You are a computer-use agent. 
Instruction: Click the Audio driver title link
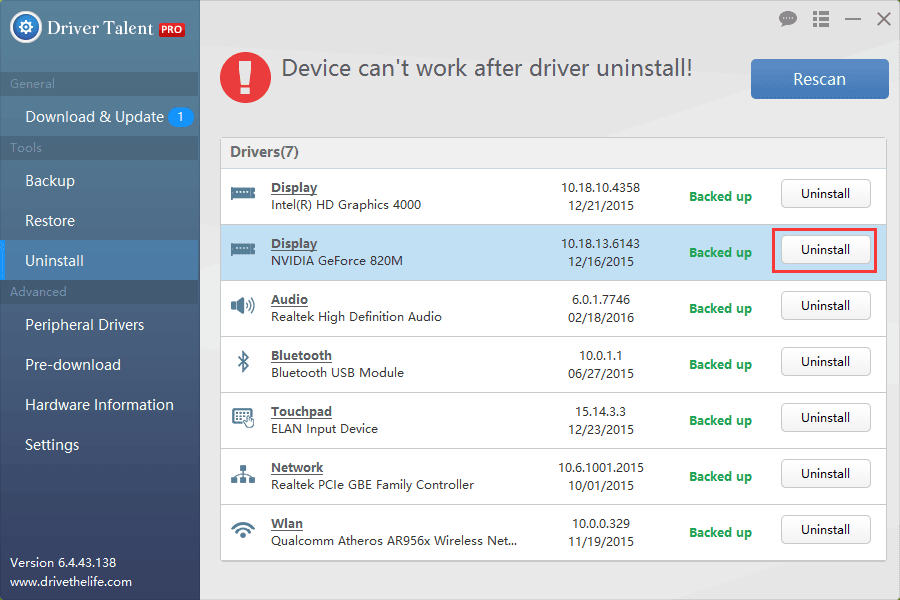click(x=289, y=300)
